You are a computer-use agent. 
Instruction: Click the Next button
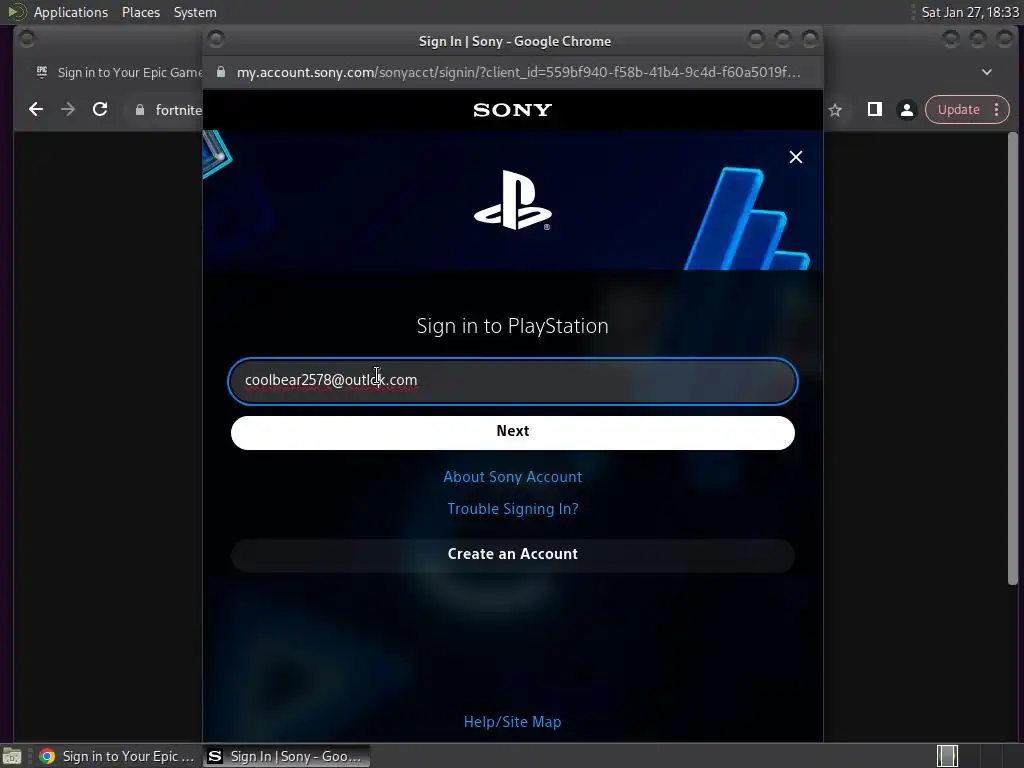[x=513, y=432]
